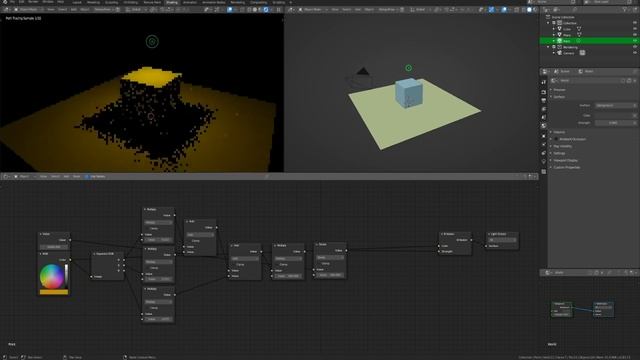Screen dimensions: 640x360
Task: Open editor type menu of the outliner
Action: [546, 9]
